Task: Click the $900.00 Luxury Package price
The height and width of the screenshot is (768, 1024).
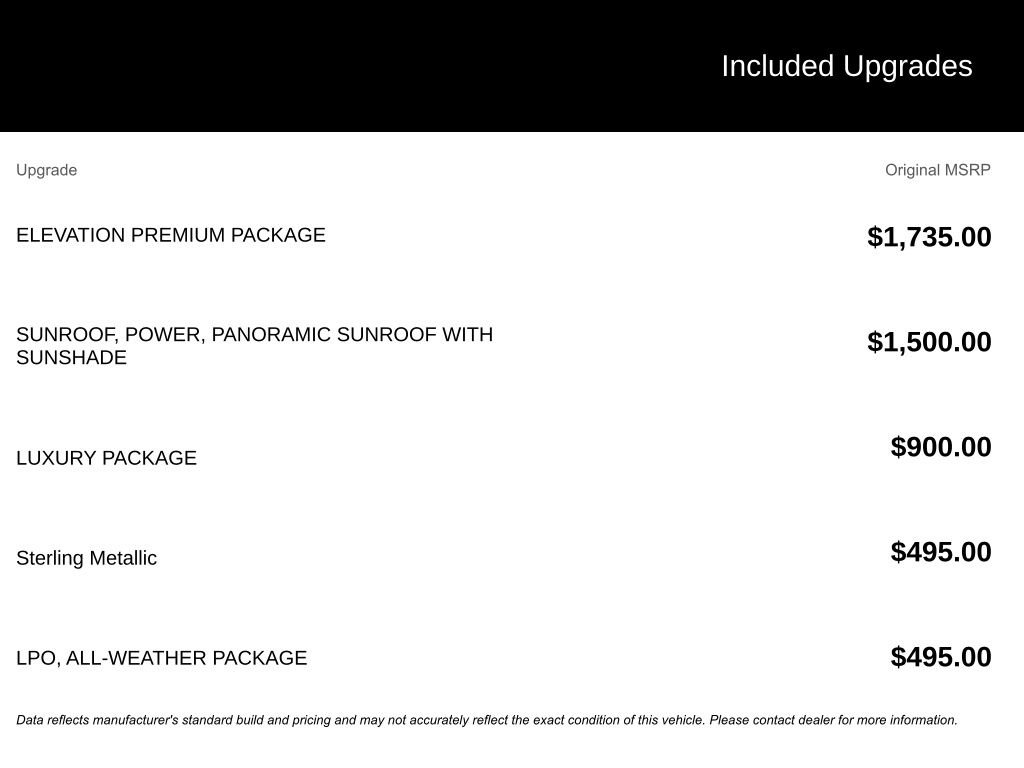Action: coord(941,447)
